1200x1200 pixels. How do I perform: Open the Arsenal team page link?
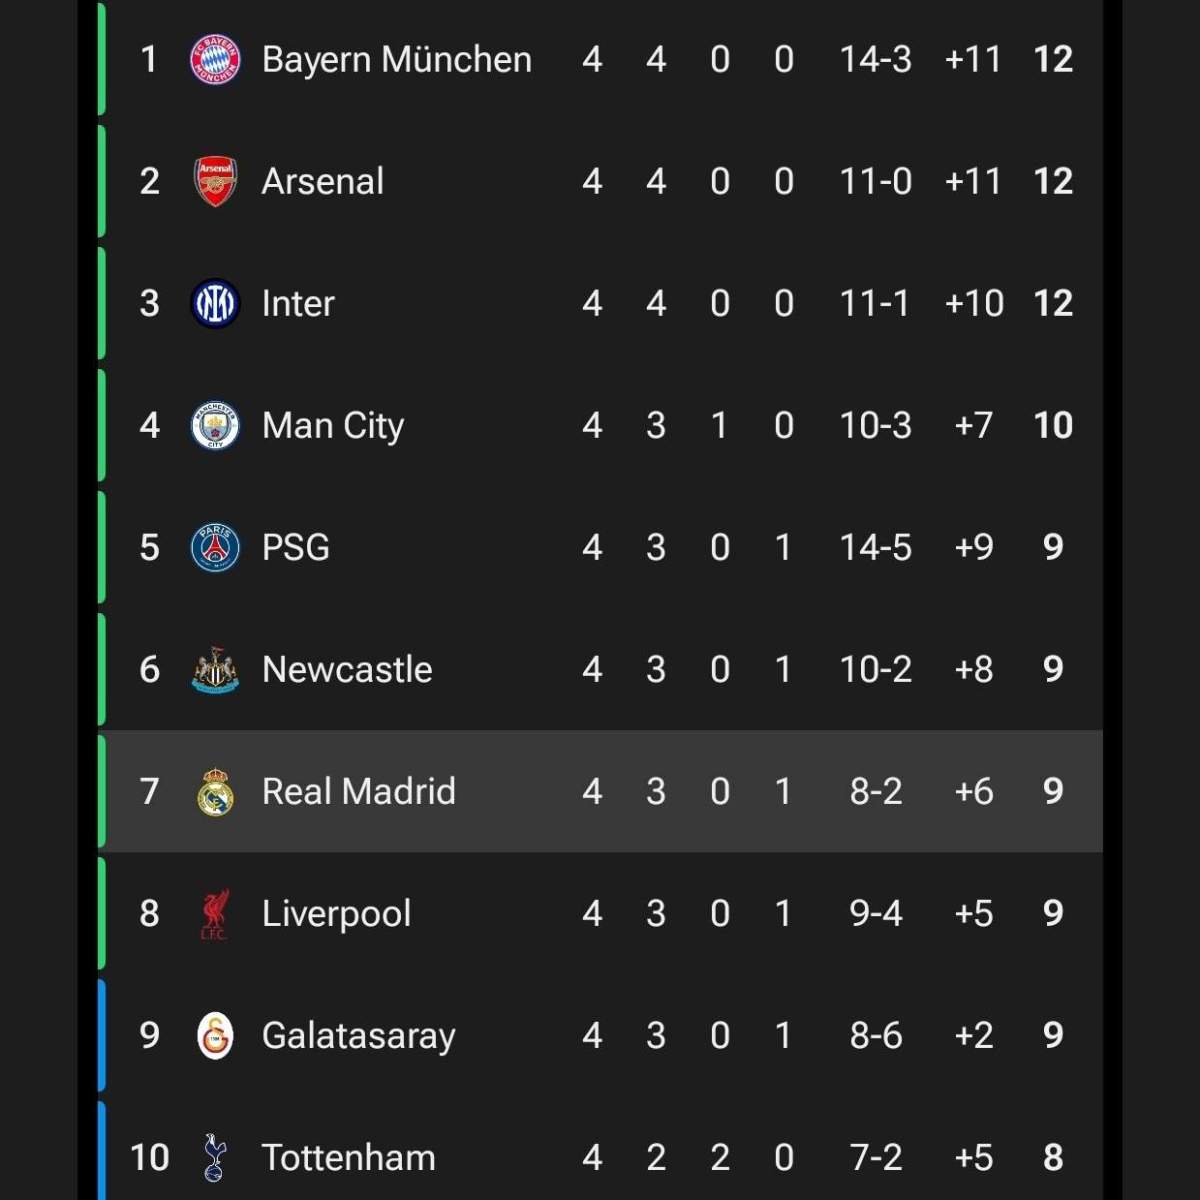click(x=322, y=180)
